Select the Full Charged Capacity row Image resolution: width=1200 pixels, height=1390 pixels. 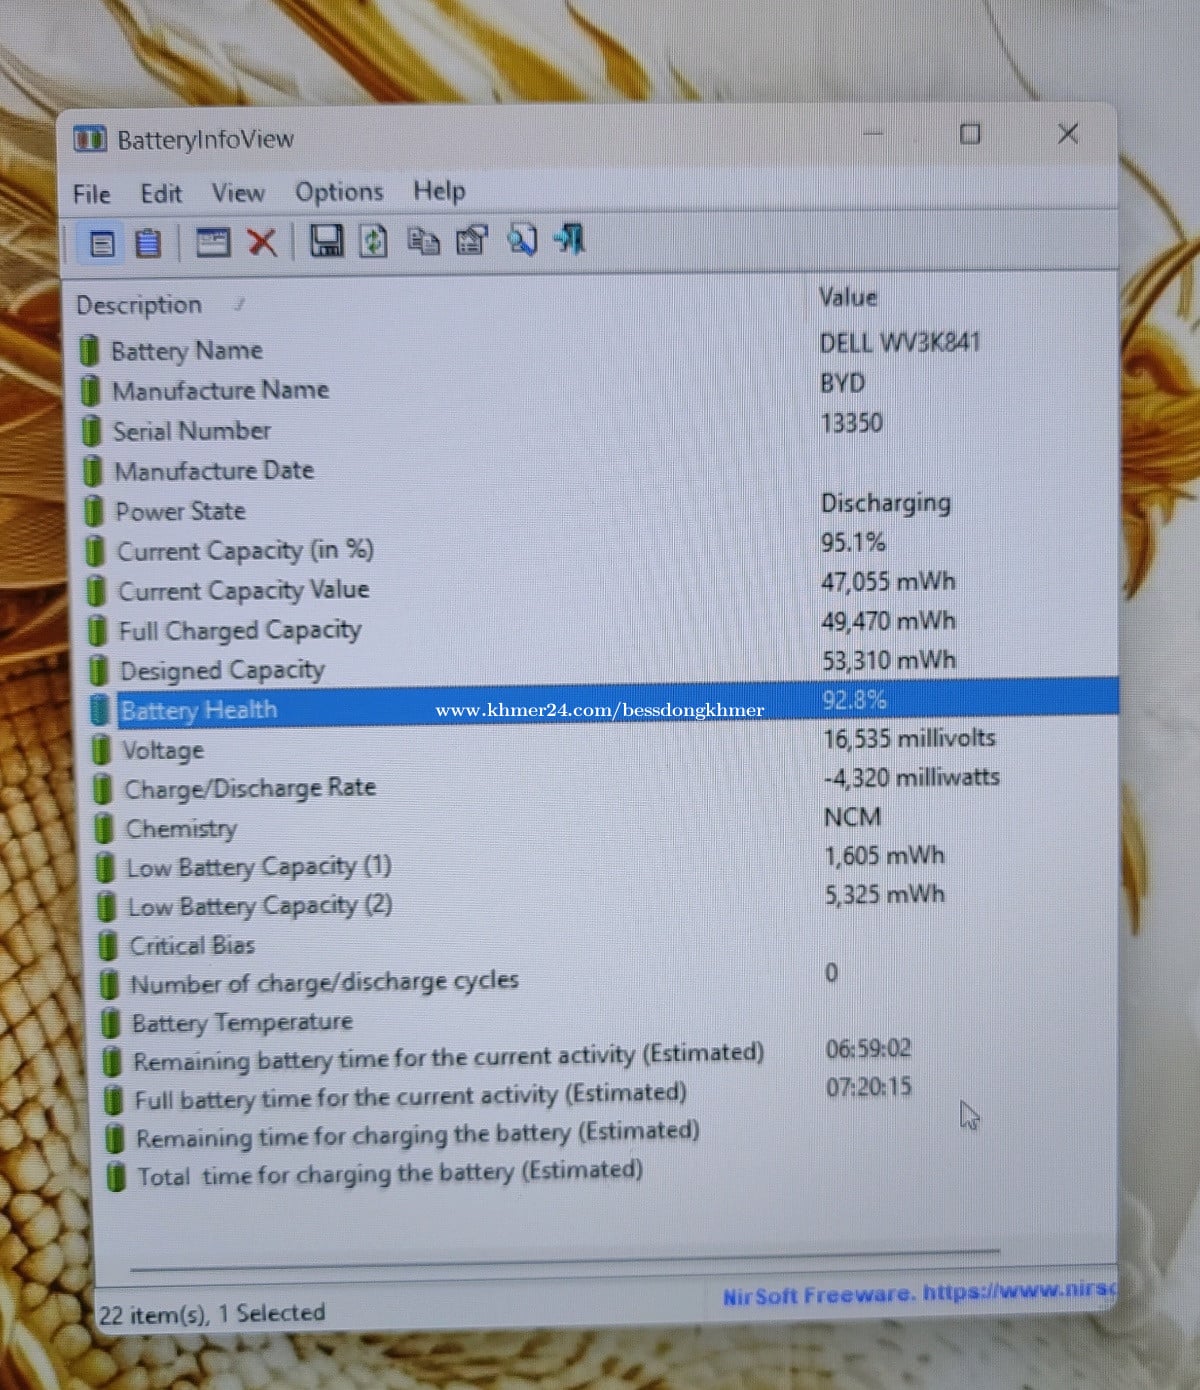click(239, 630)
